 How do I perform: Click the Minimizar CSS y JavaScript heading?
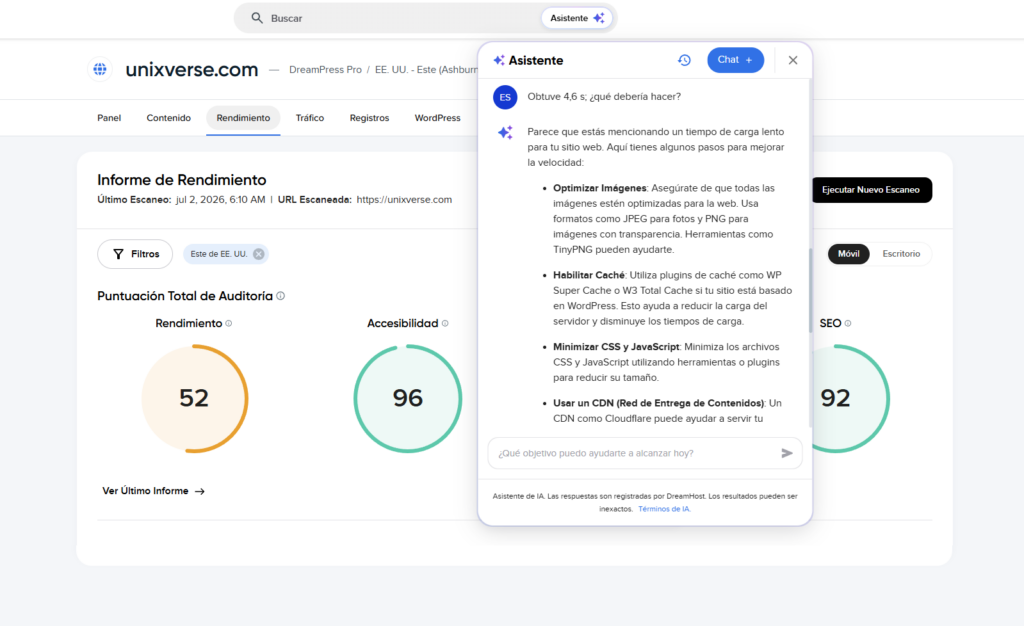coord(616,347)
